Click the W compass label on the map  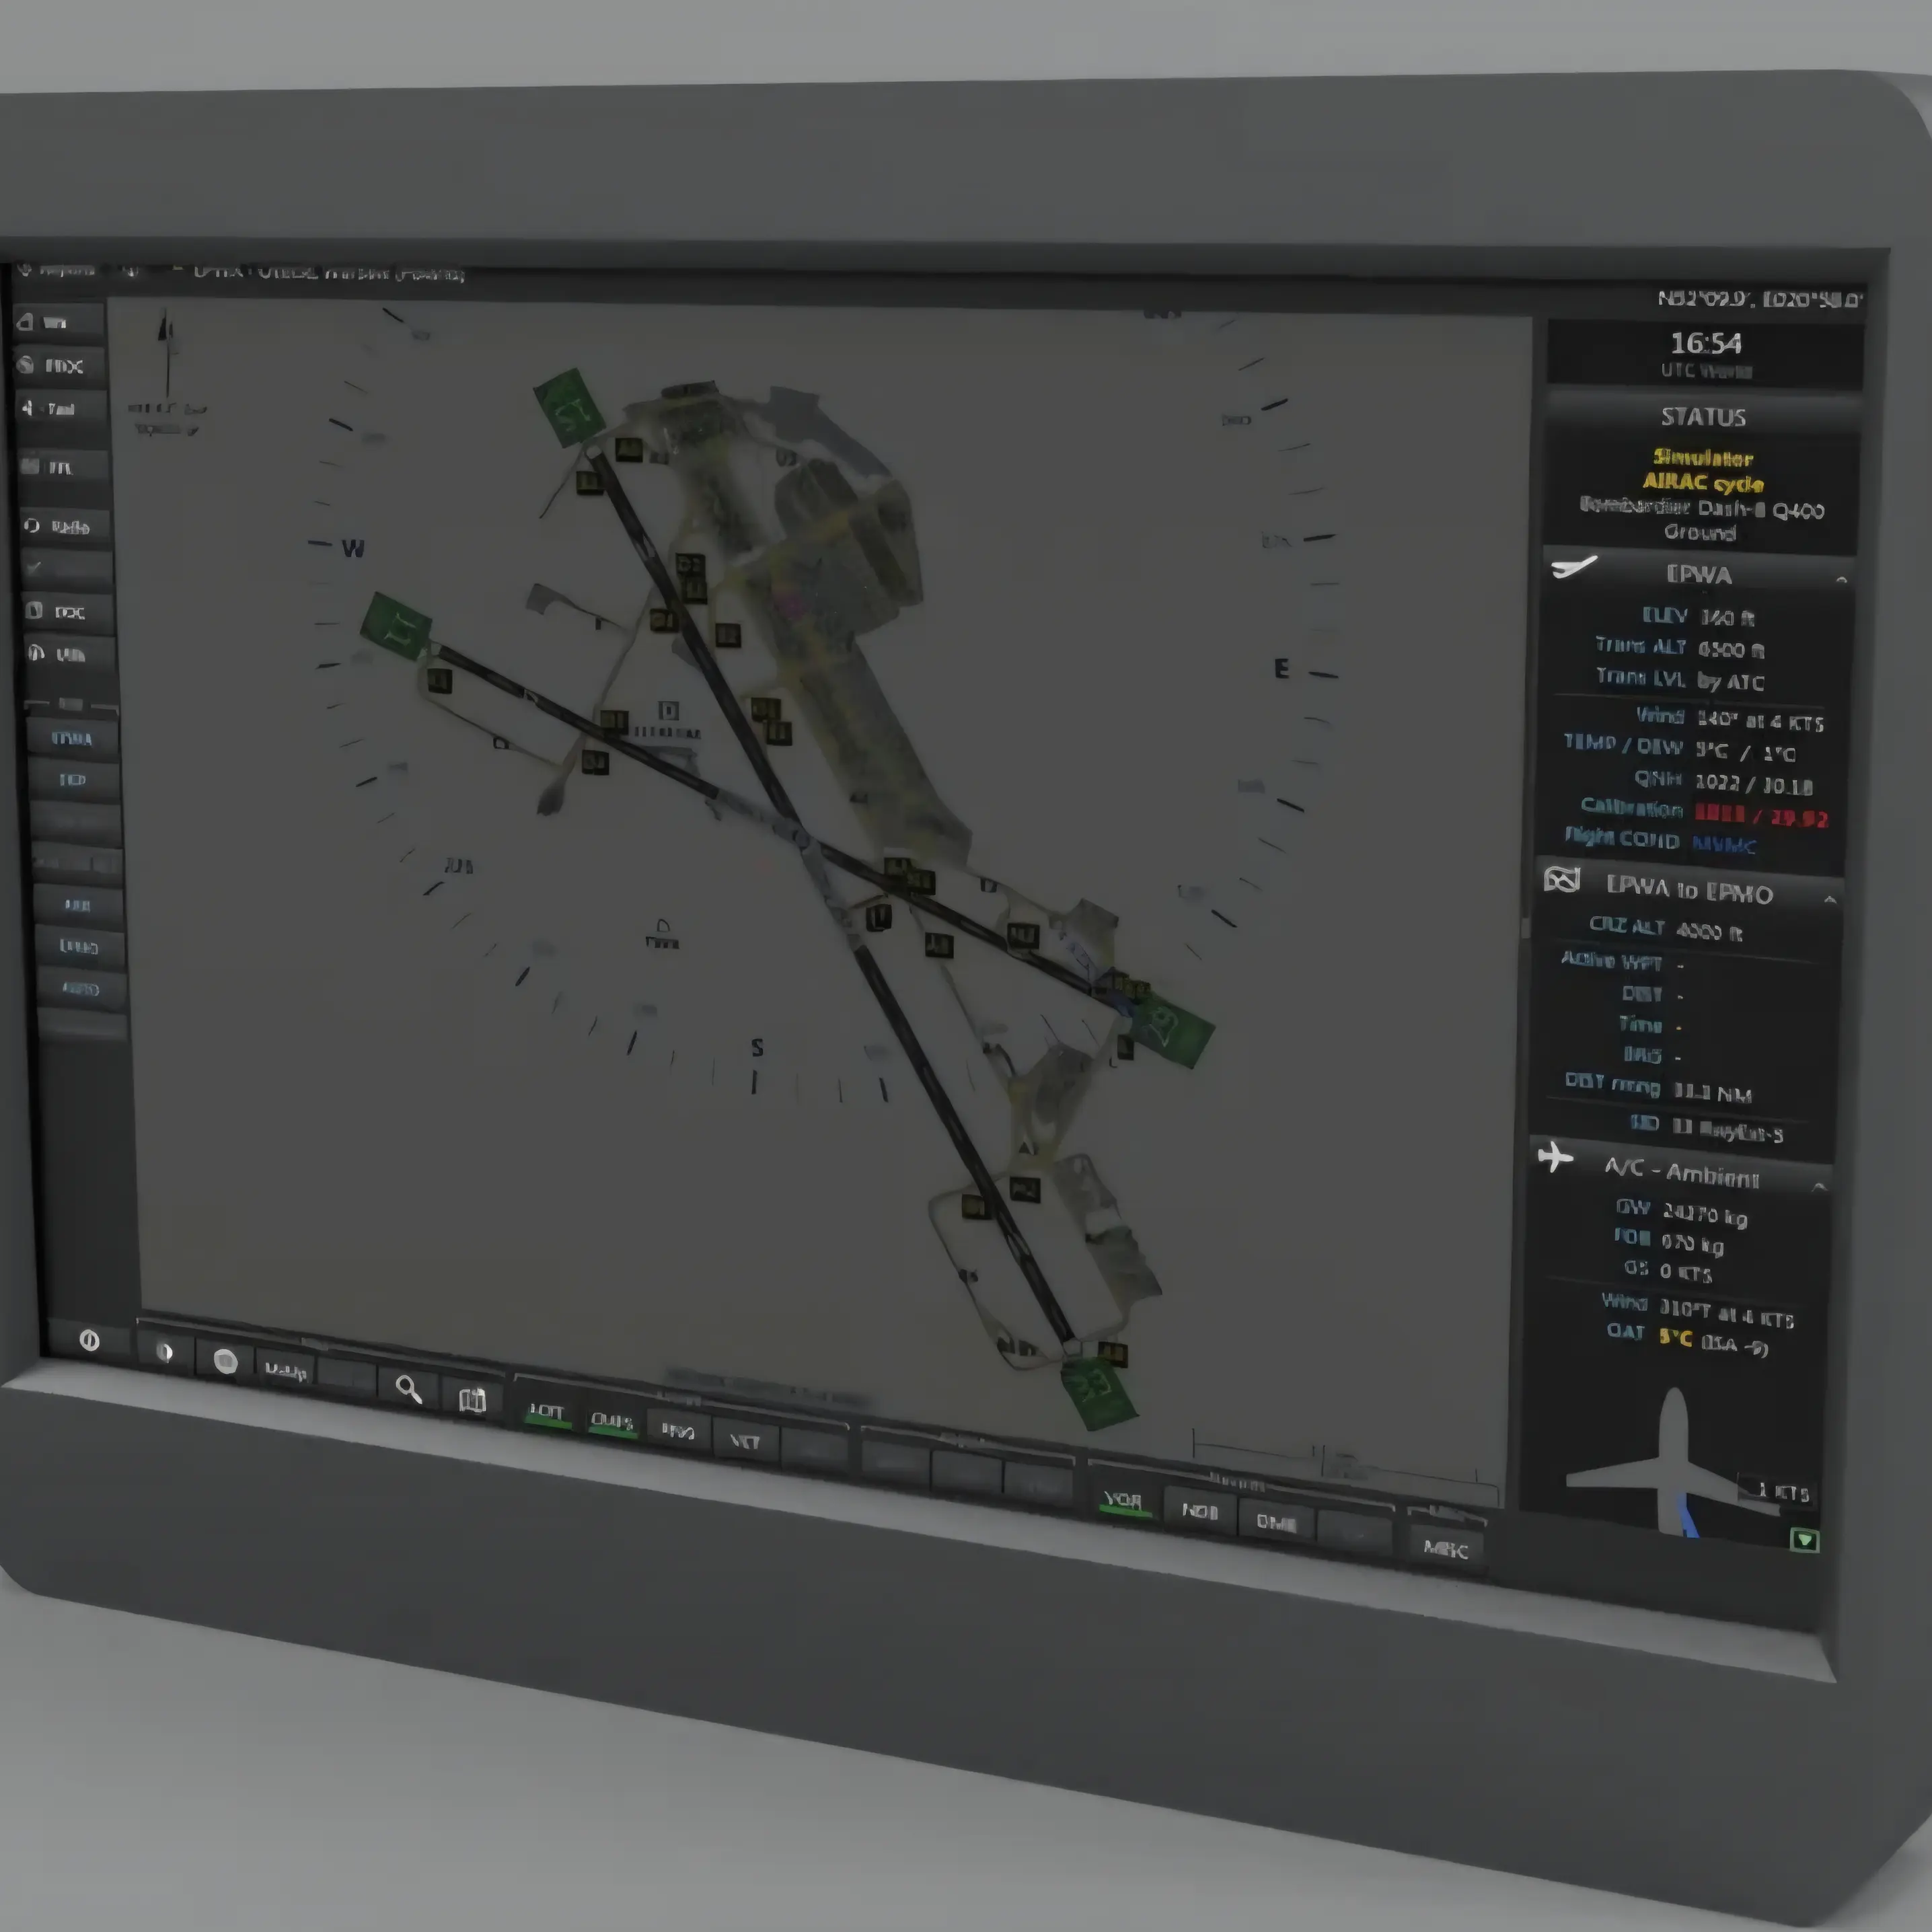click(x=353, y=548)
